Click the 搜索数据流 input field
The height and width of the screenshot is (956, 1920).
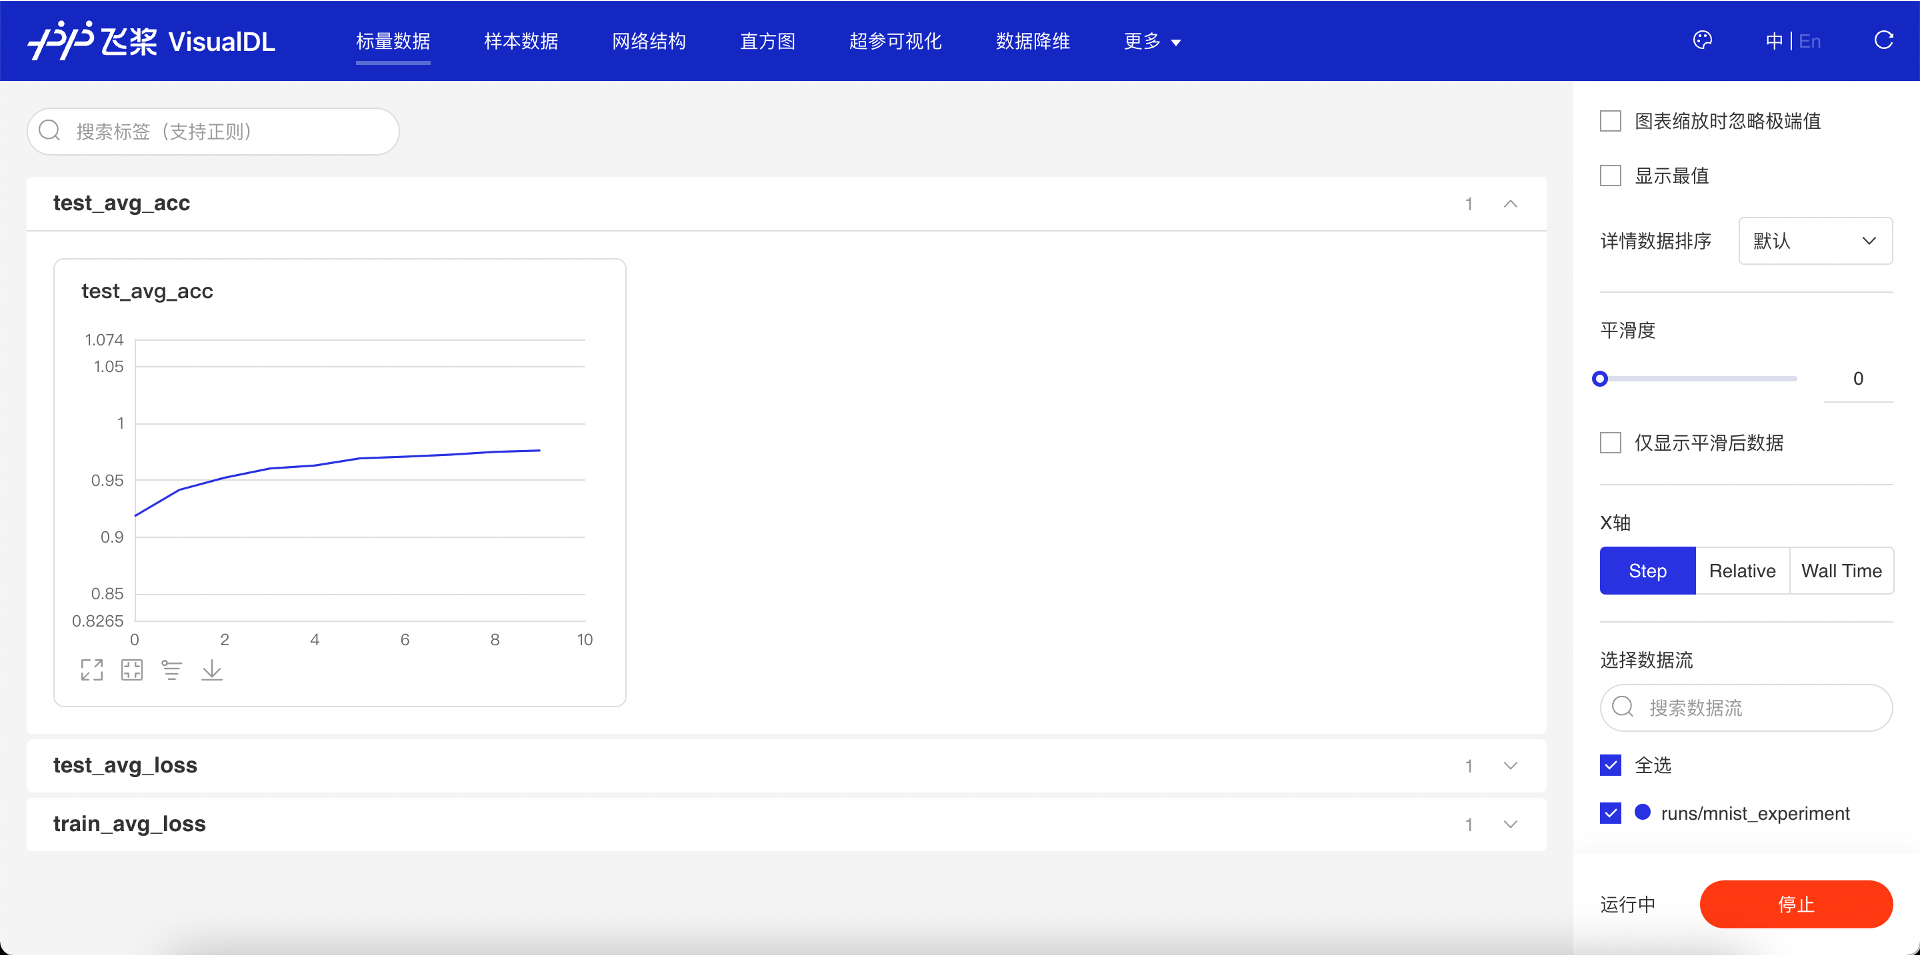1760,708
